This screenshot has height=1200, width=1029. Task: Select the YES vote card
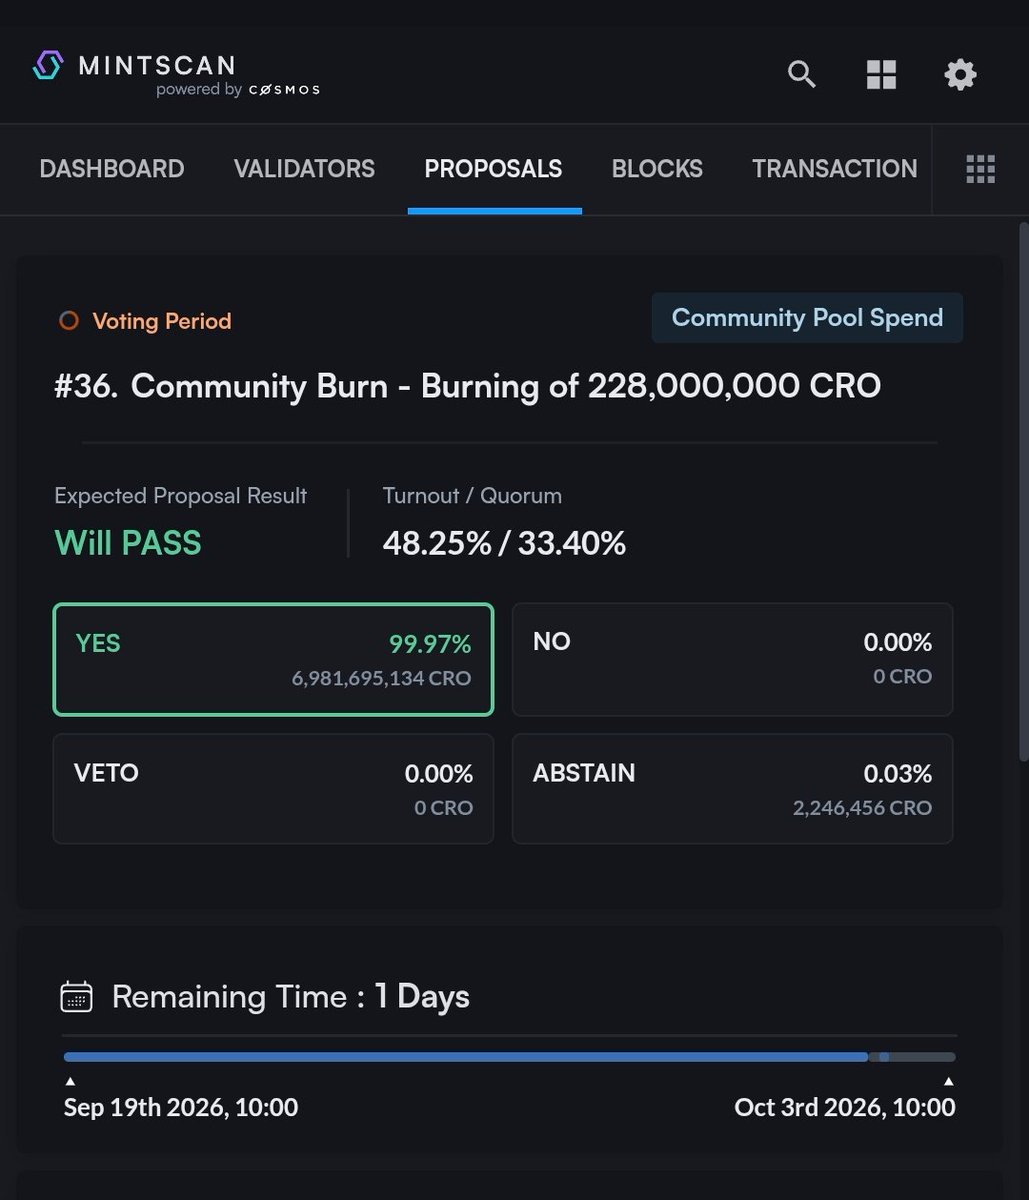coord(273,659)
